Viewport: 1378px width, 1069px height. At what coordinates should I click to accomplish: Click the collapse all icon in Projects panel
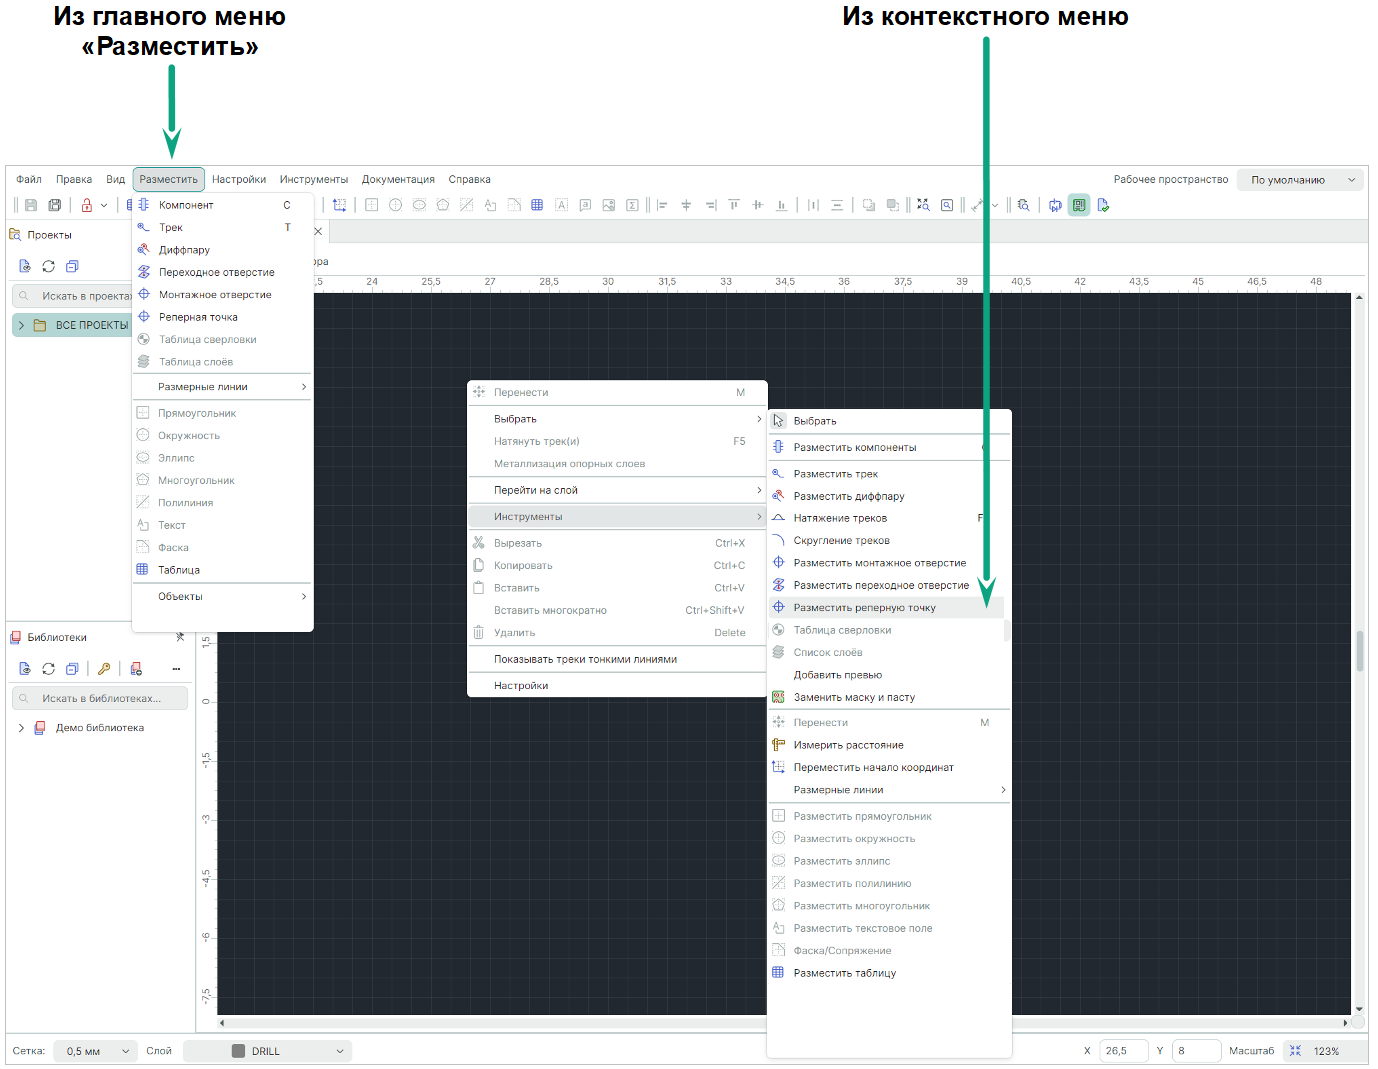pos(72,266)
